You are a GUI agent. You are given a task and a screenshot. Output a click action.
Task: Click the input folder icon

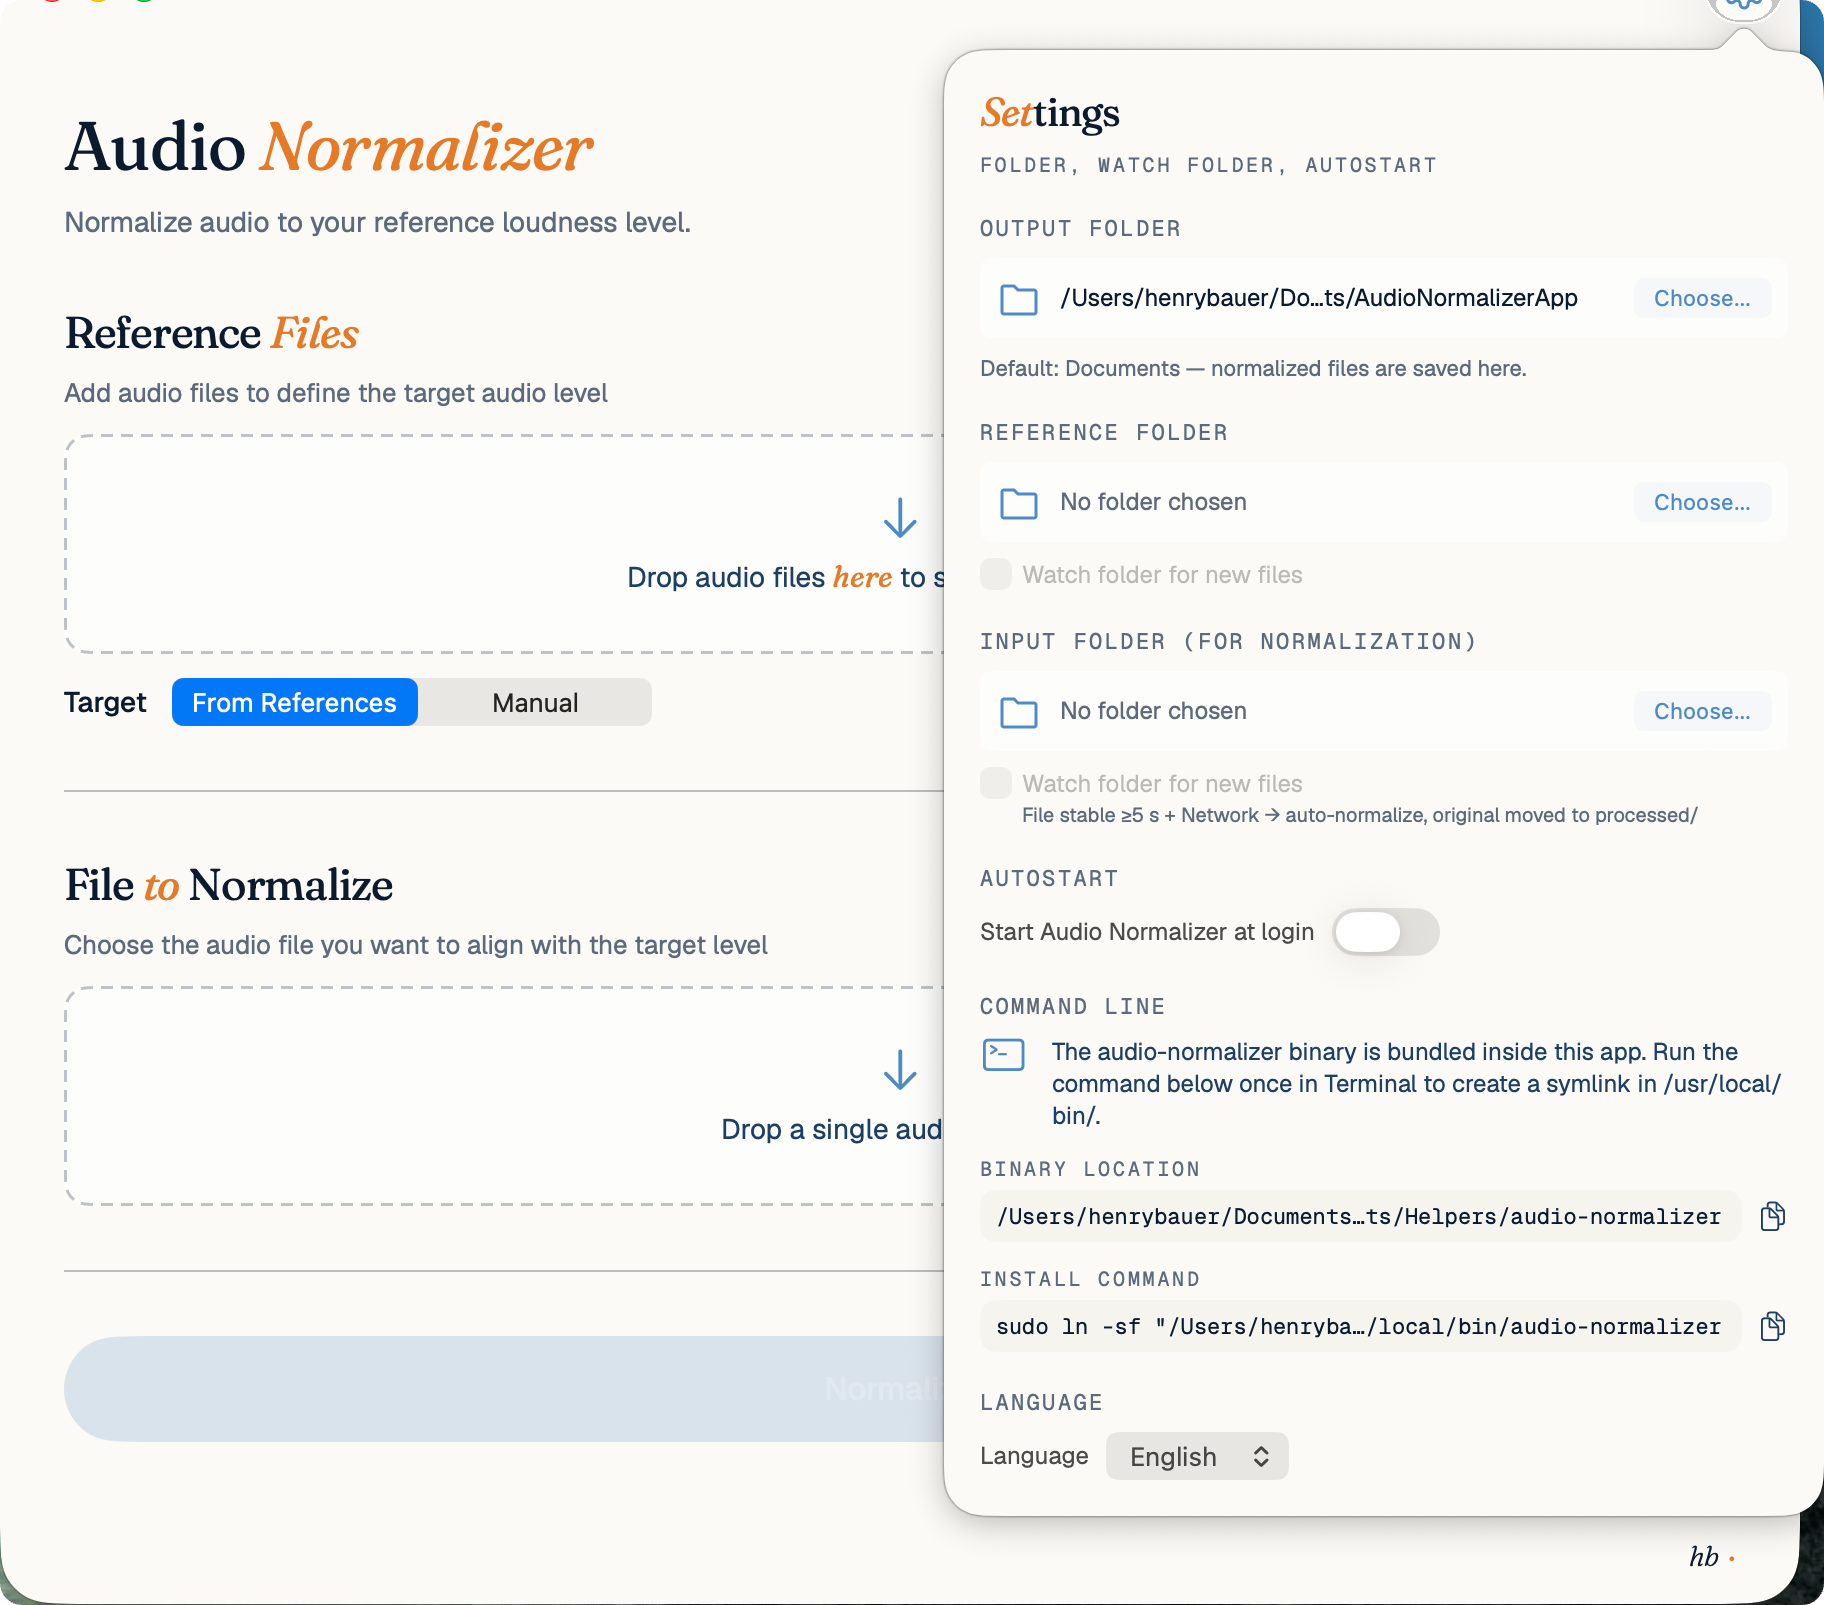coord(1018,712)
